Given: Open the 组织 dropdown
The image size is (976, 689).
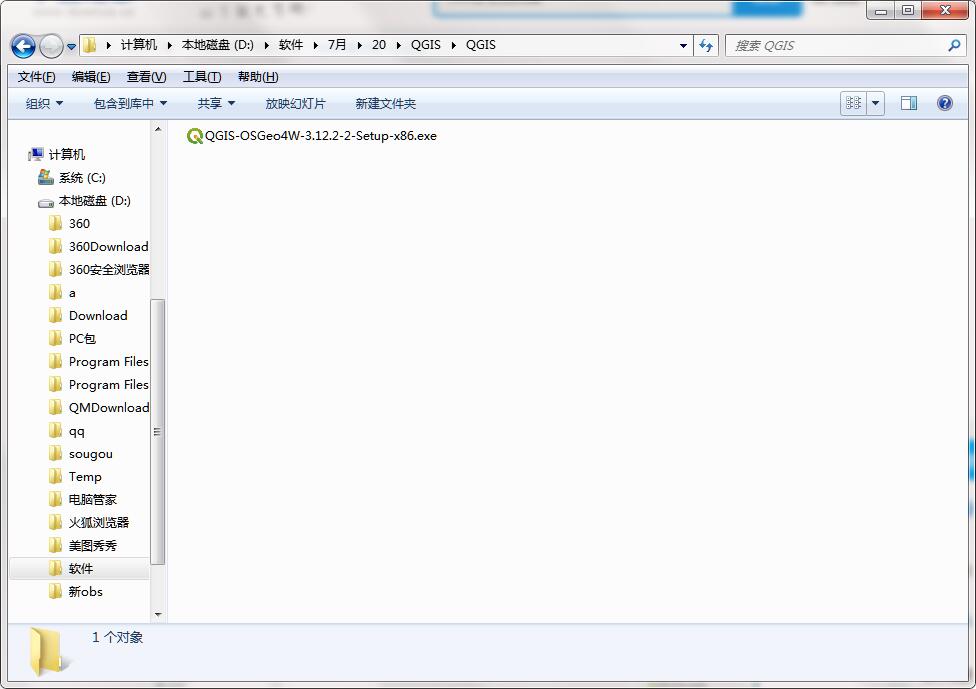Looking at the screenshot, I should point(44,103).
